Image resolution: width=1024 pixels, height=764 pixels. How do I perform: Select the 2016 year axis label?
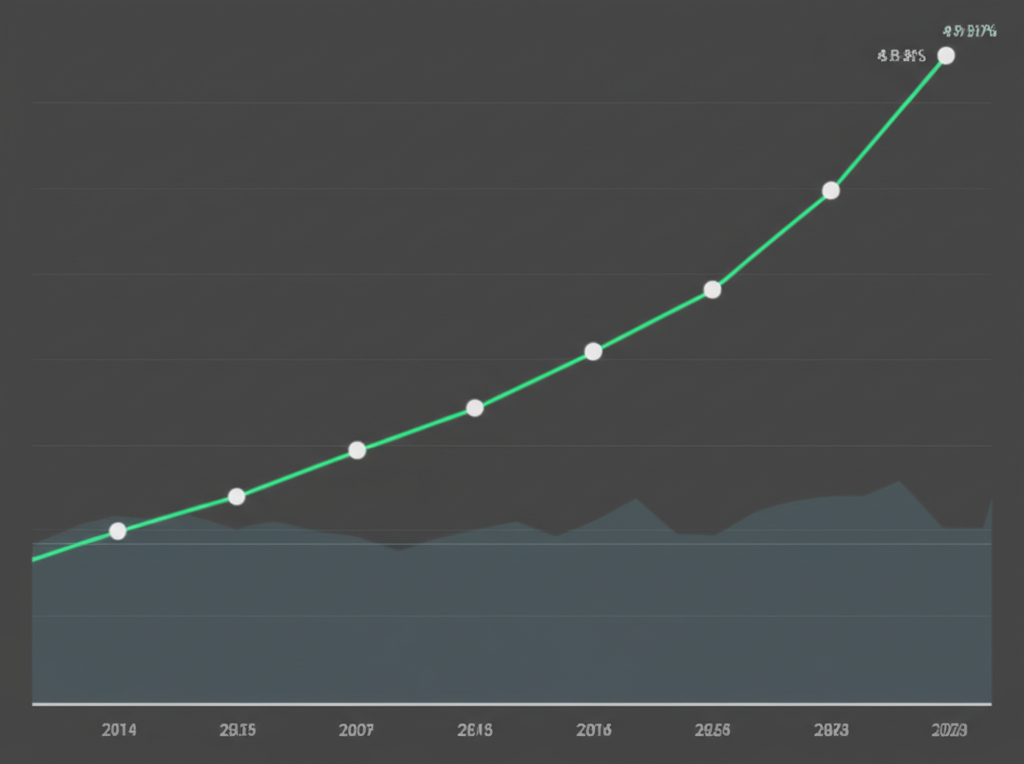(x=593, y=730)
